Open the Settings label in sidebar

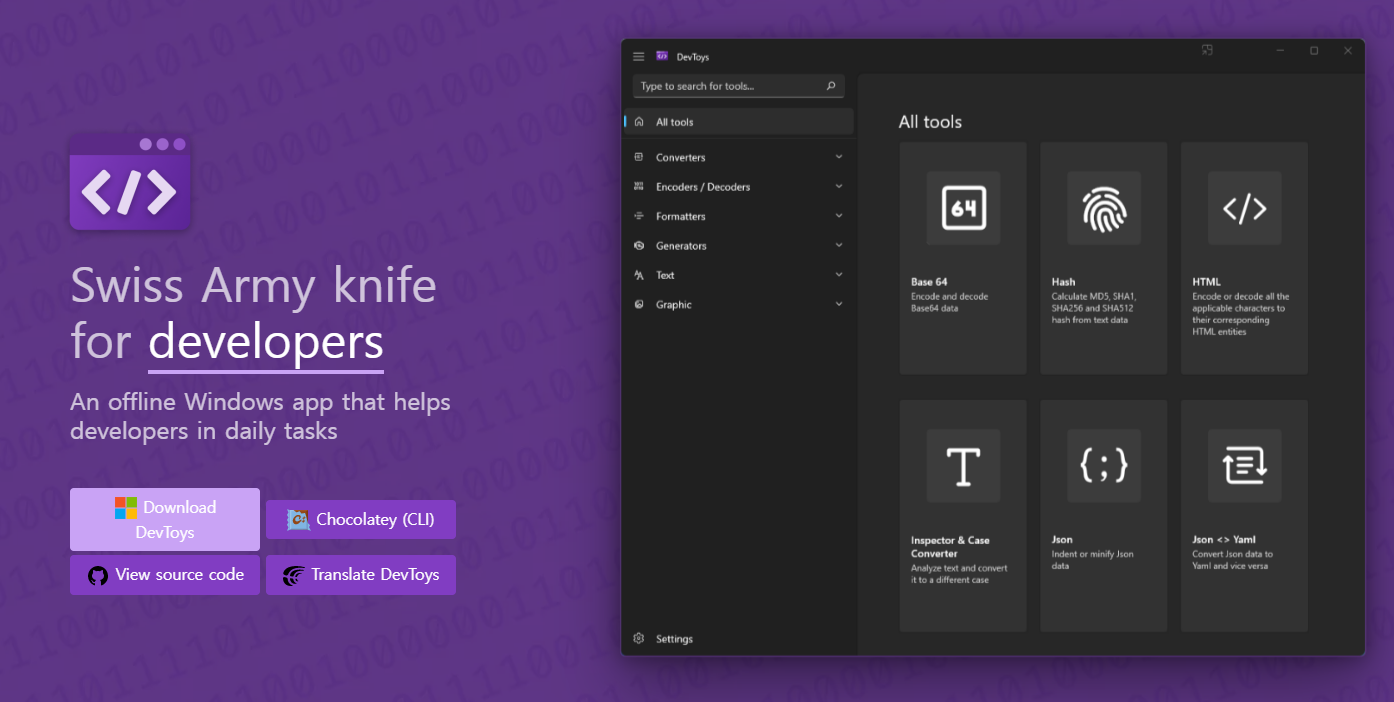(x=674, y=639)
